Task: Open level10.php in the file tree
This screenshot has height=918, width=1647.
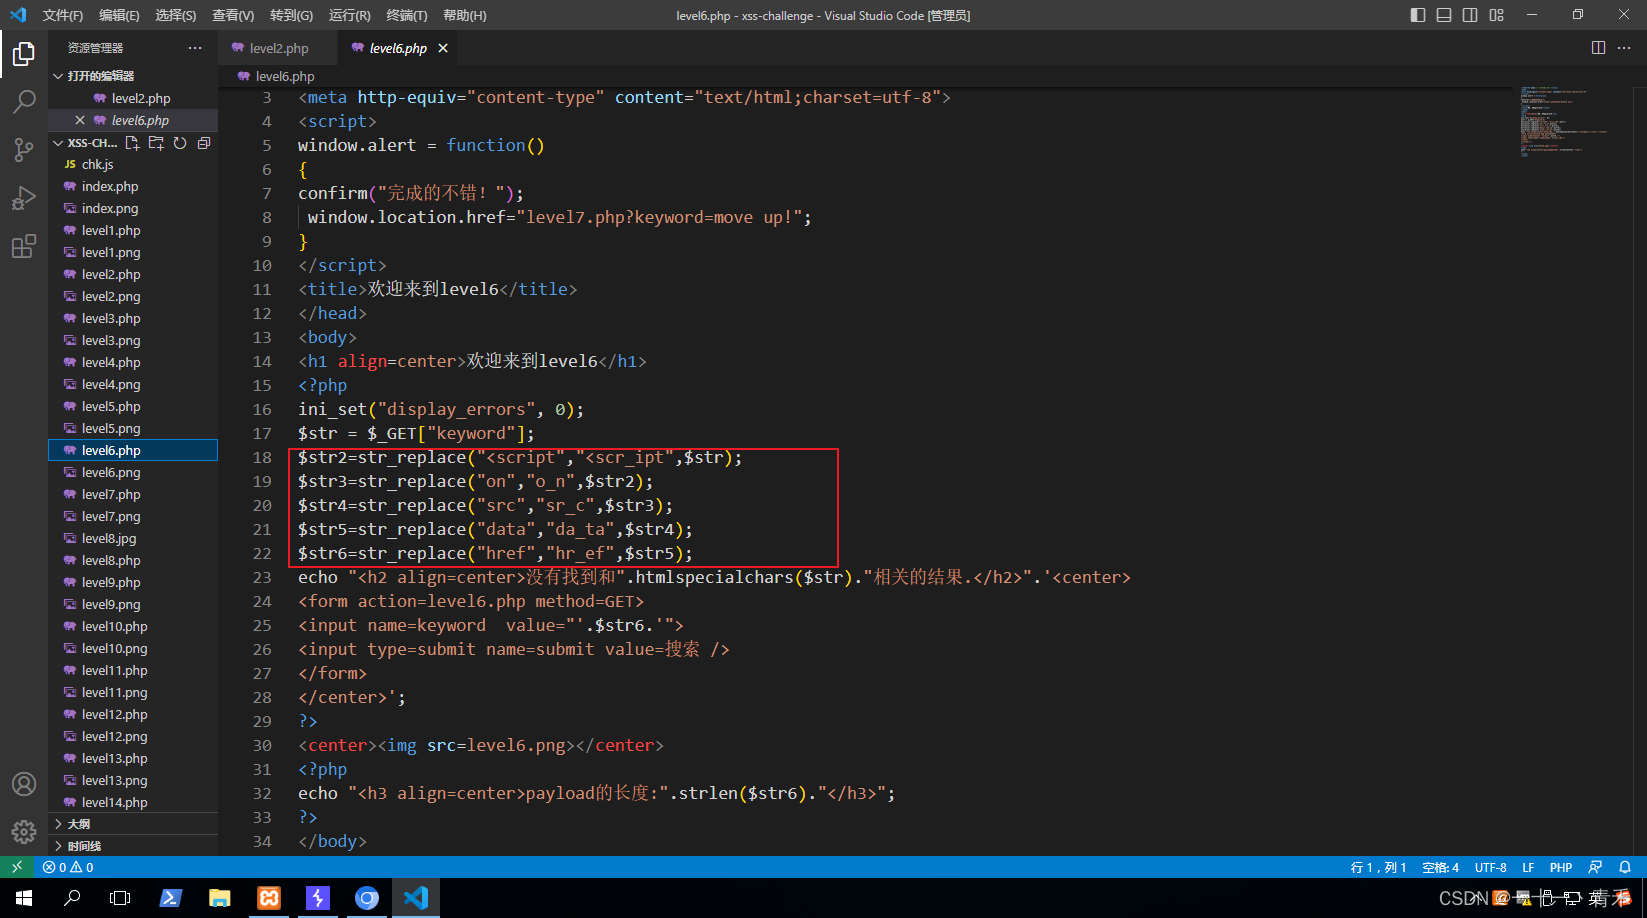Action: point(133,626)
